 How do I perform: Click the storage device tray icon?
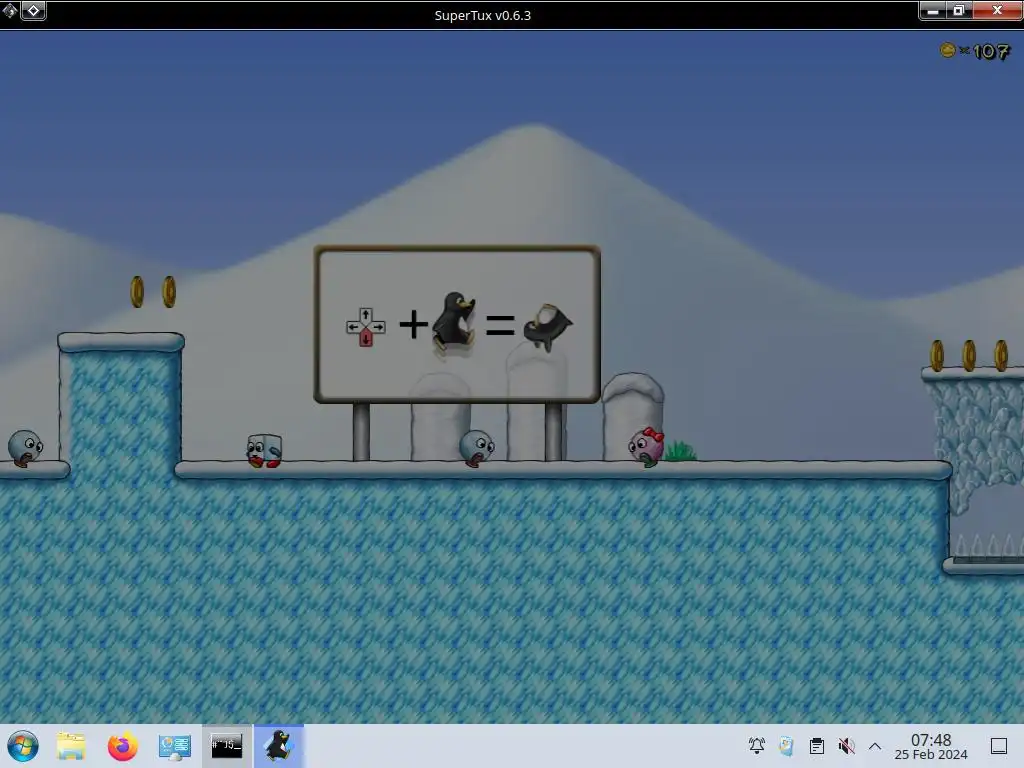786,746
